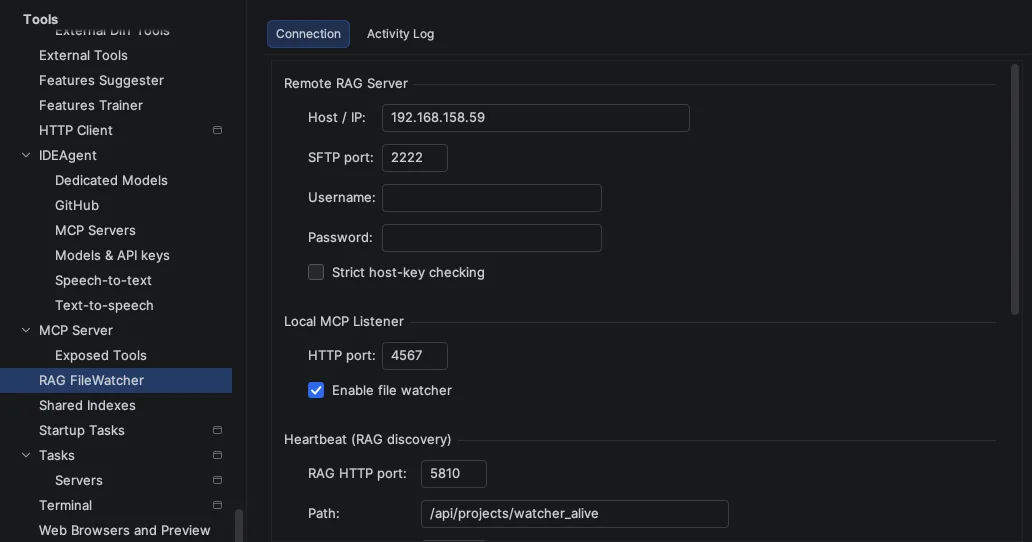
Task: Collapse the MCP Server tree node
Action: (26, 330)
